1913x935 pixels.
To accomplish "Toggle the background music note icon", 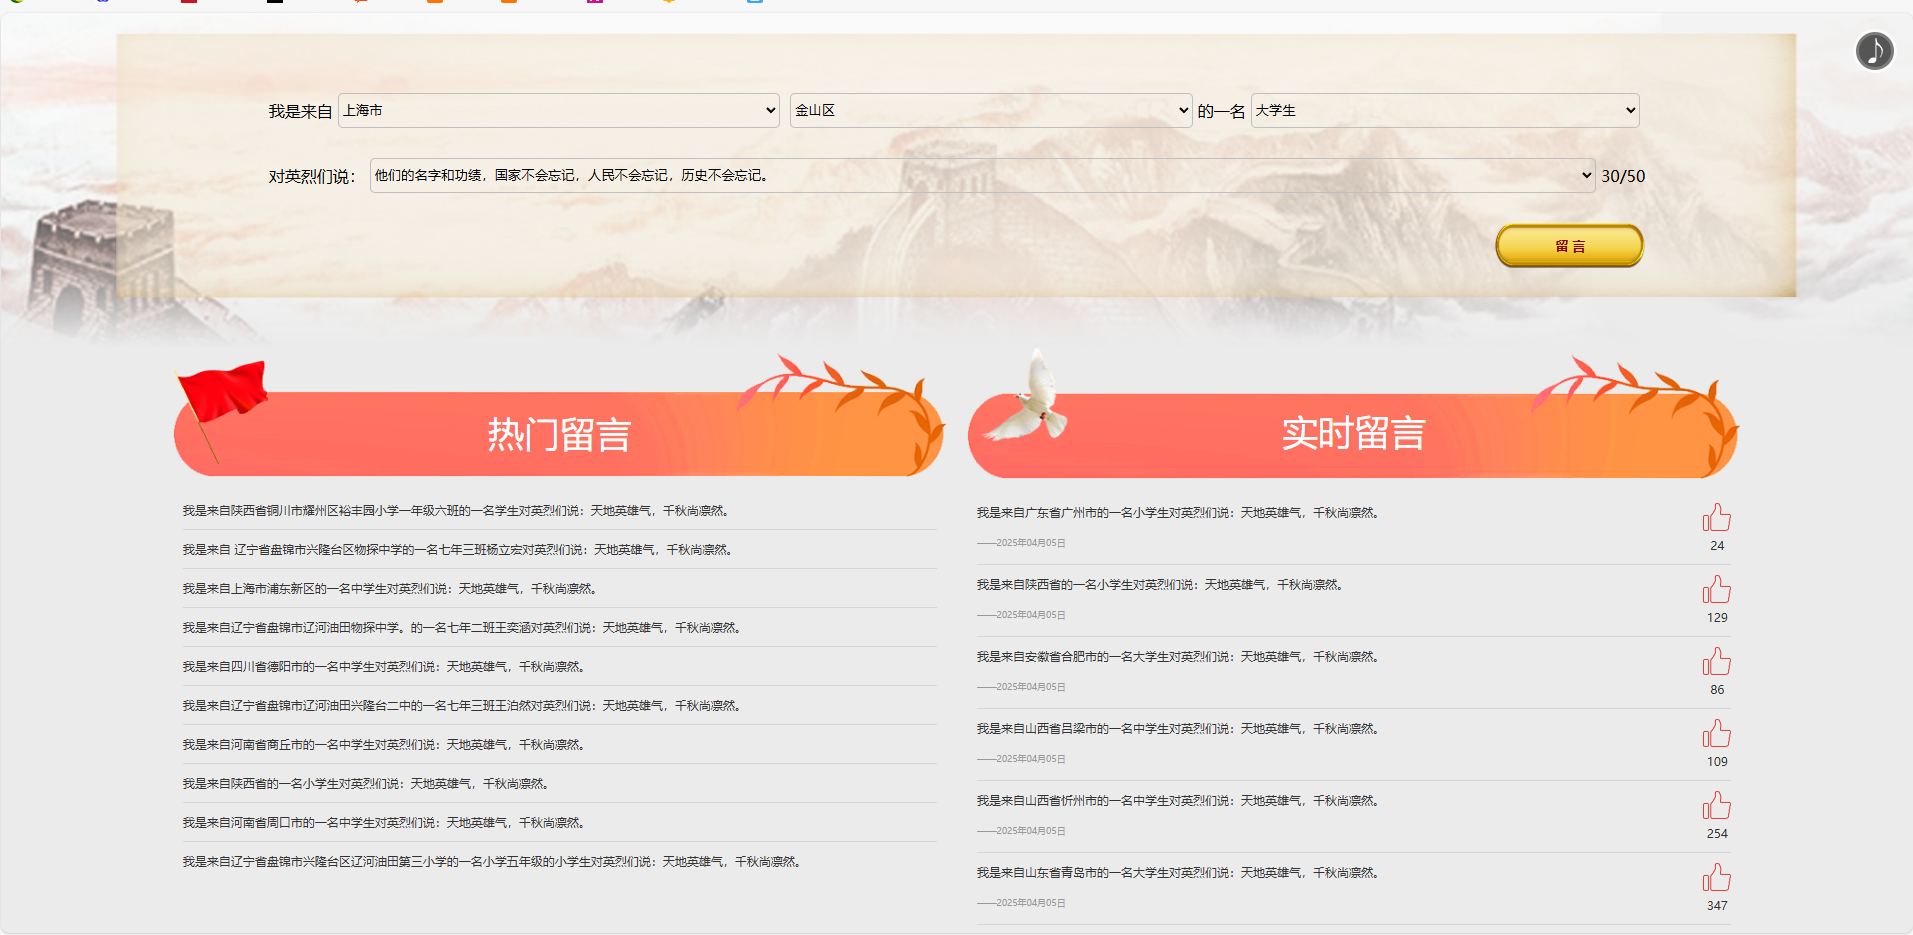I will tap(1874, 50).
